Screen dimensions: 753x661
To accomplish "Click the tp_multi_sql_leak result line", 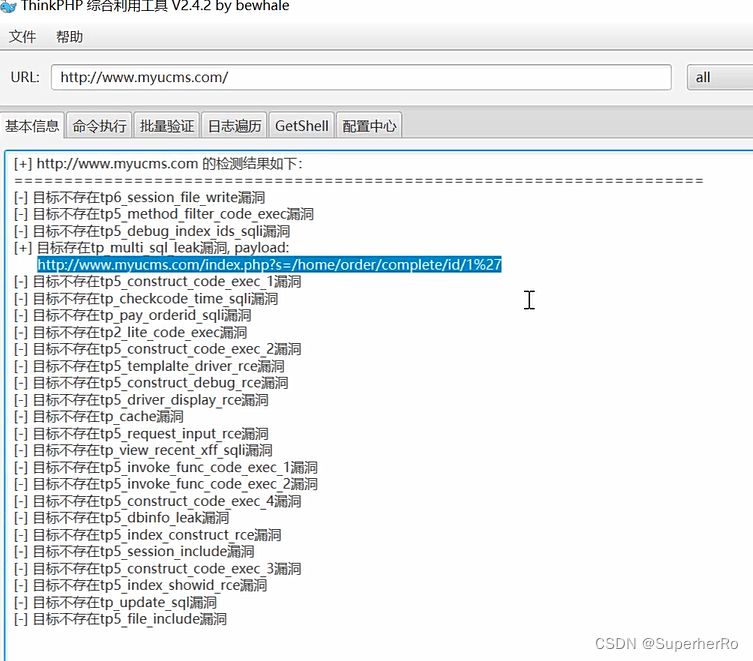I will click(x=152, y=248).
